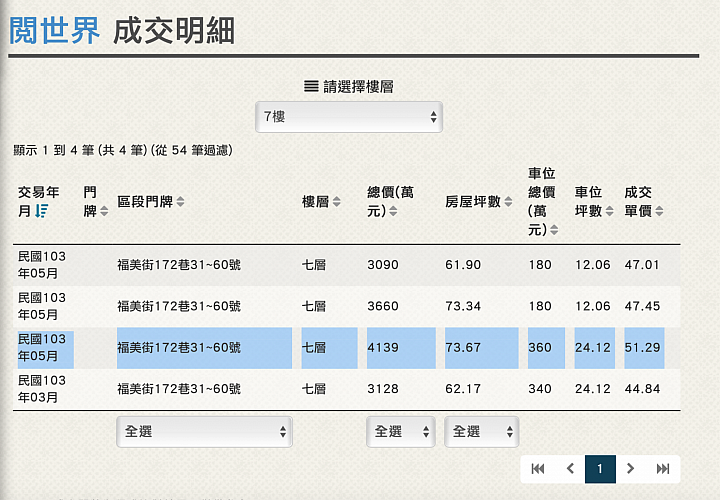Go to last page of results
The width and height of the screenshot is (720, 500).
(663, 469)
